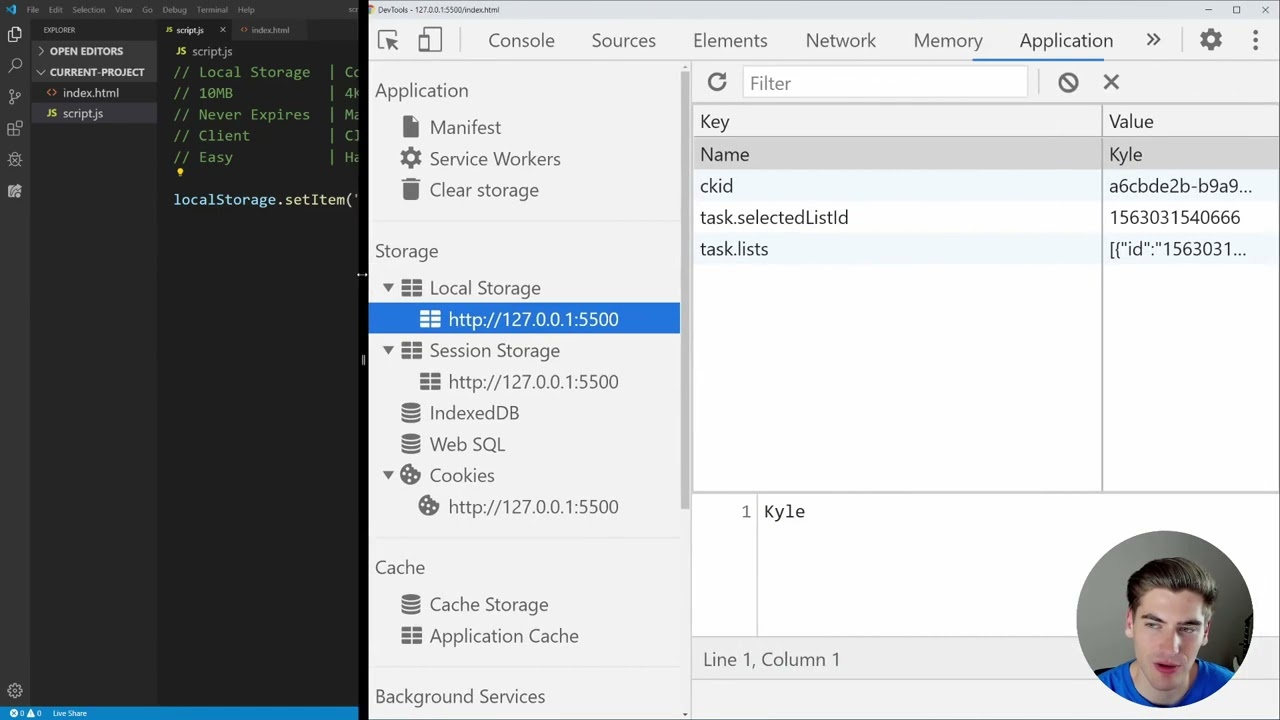The height and width of the screenshot is (720, 1280).
Task: Collapse the Session Storage tree arrow
Action: coord(388,351)
